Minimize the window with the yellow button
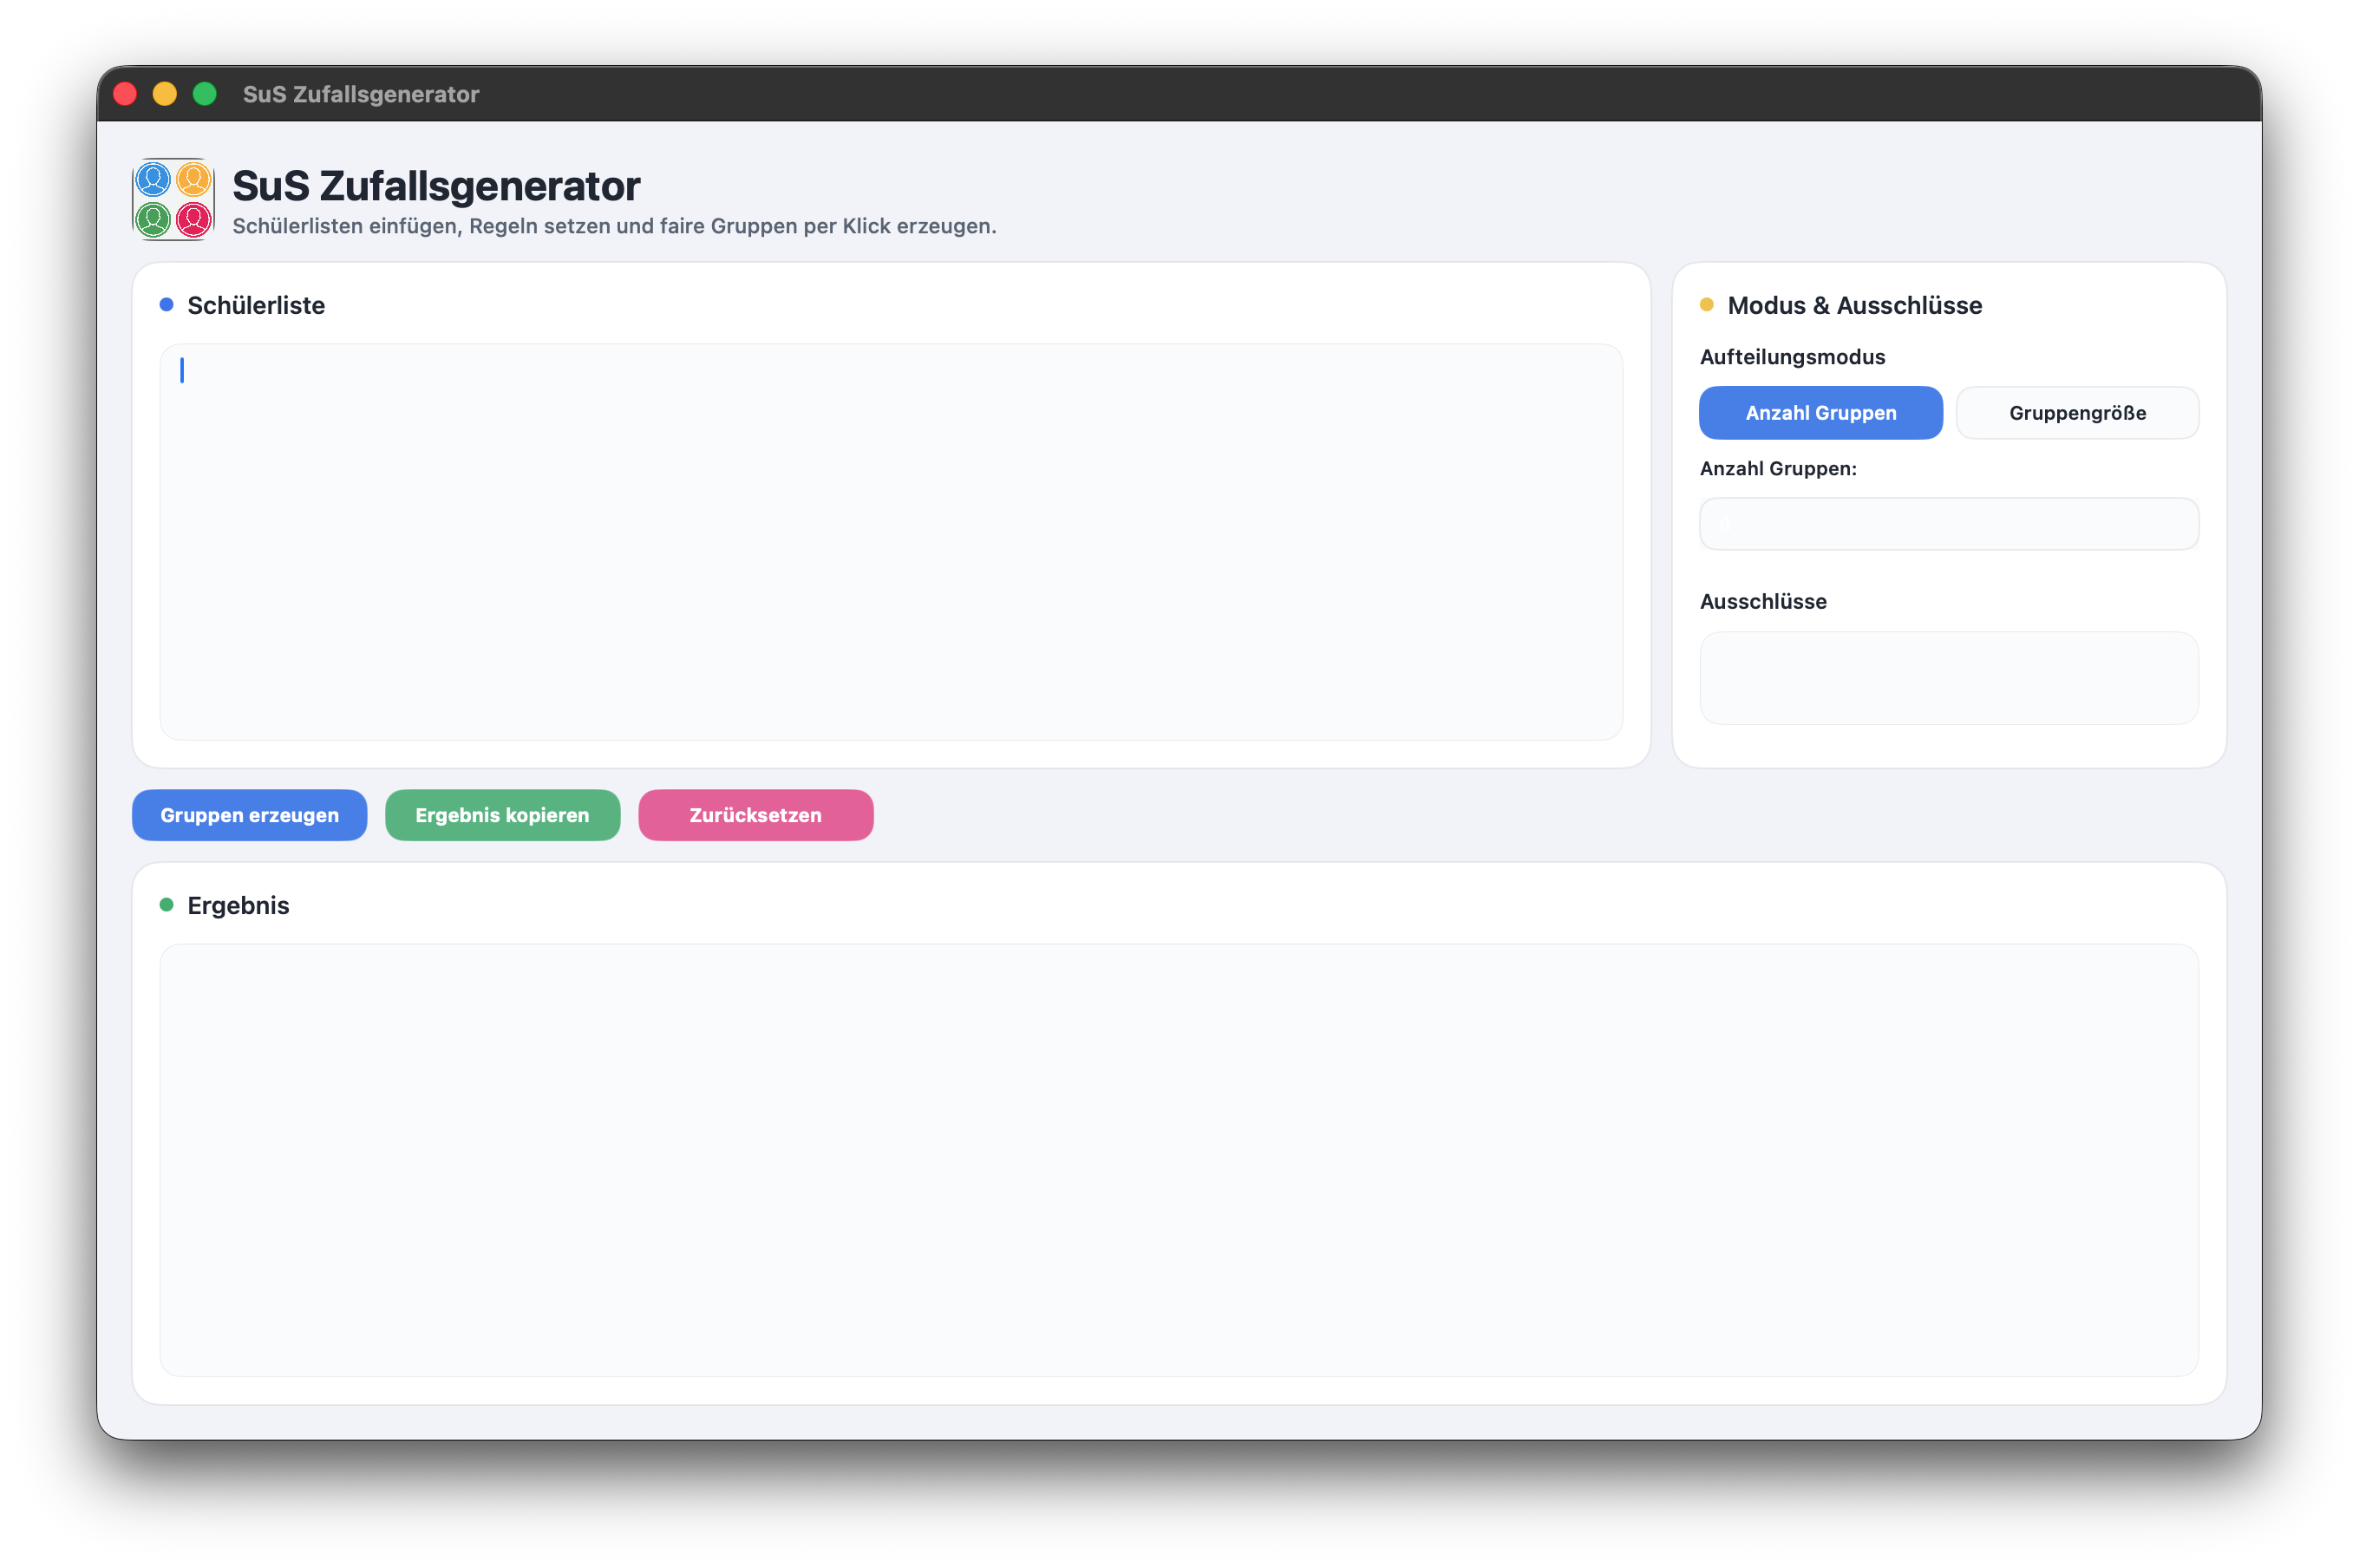This screenshot has width=2359, height=1568. coord(165,94)
